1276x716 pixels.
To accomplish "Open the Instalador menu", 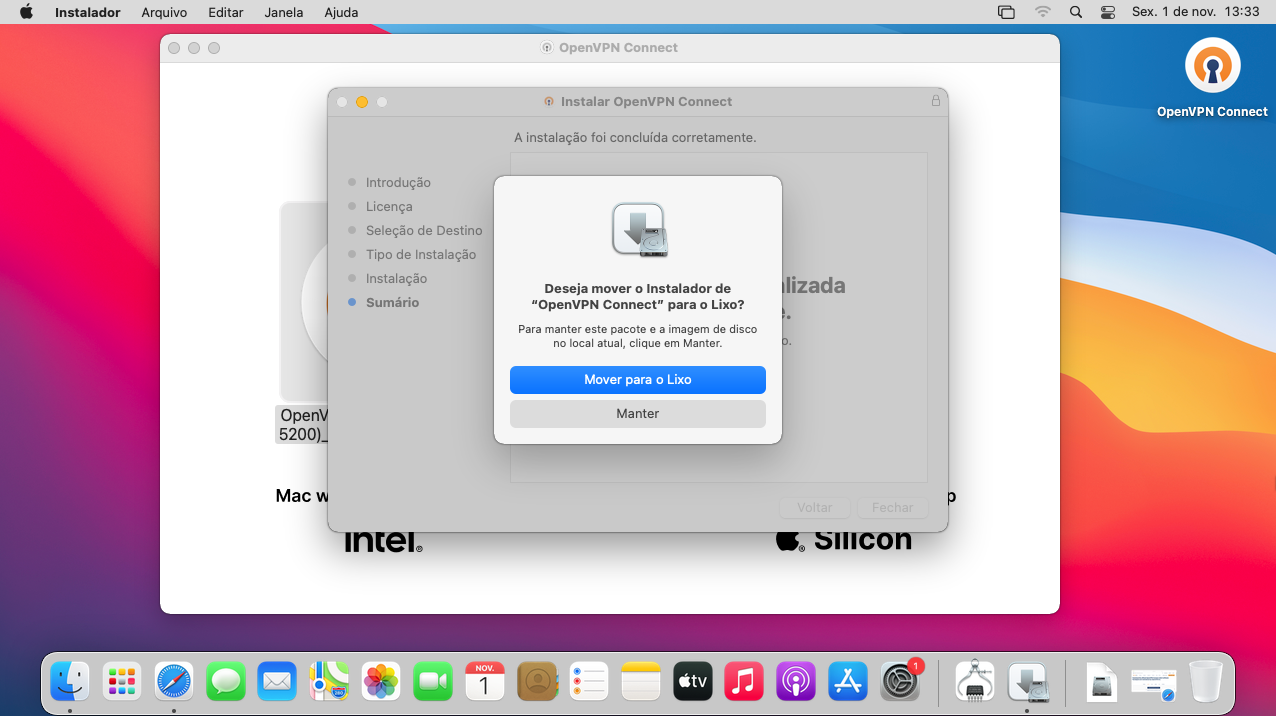I will (88, 12).
